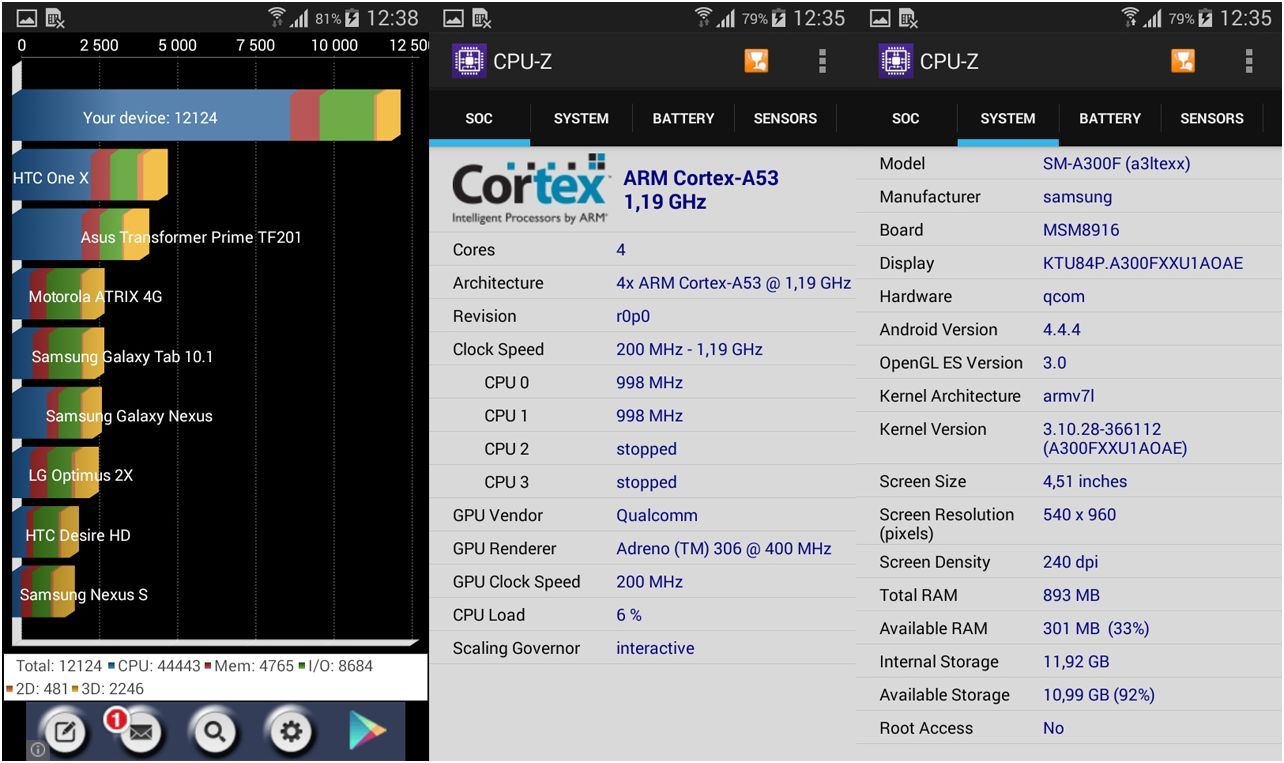Open the SENSORS tab on the Model info screen
The height and width of the screenshot is (763, 1284).
point(1211,118)
